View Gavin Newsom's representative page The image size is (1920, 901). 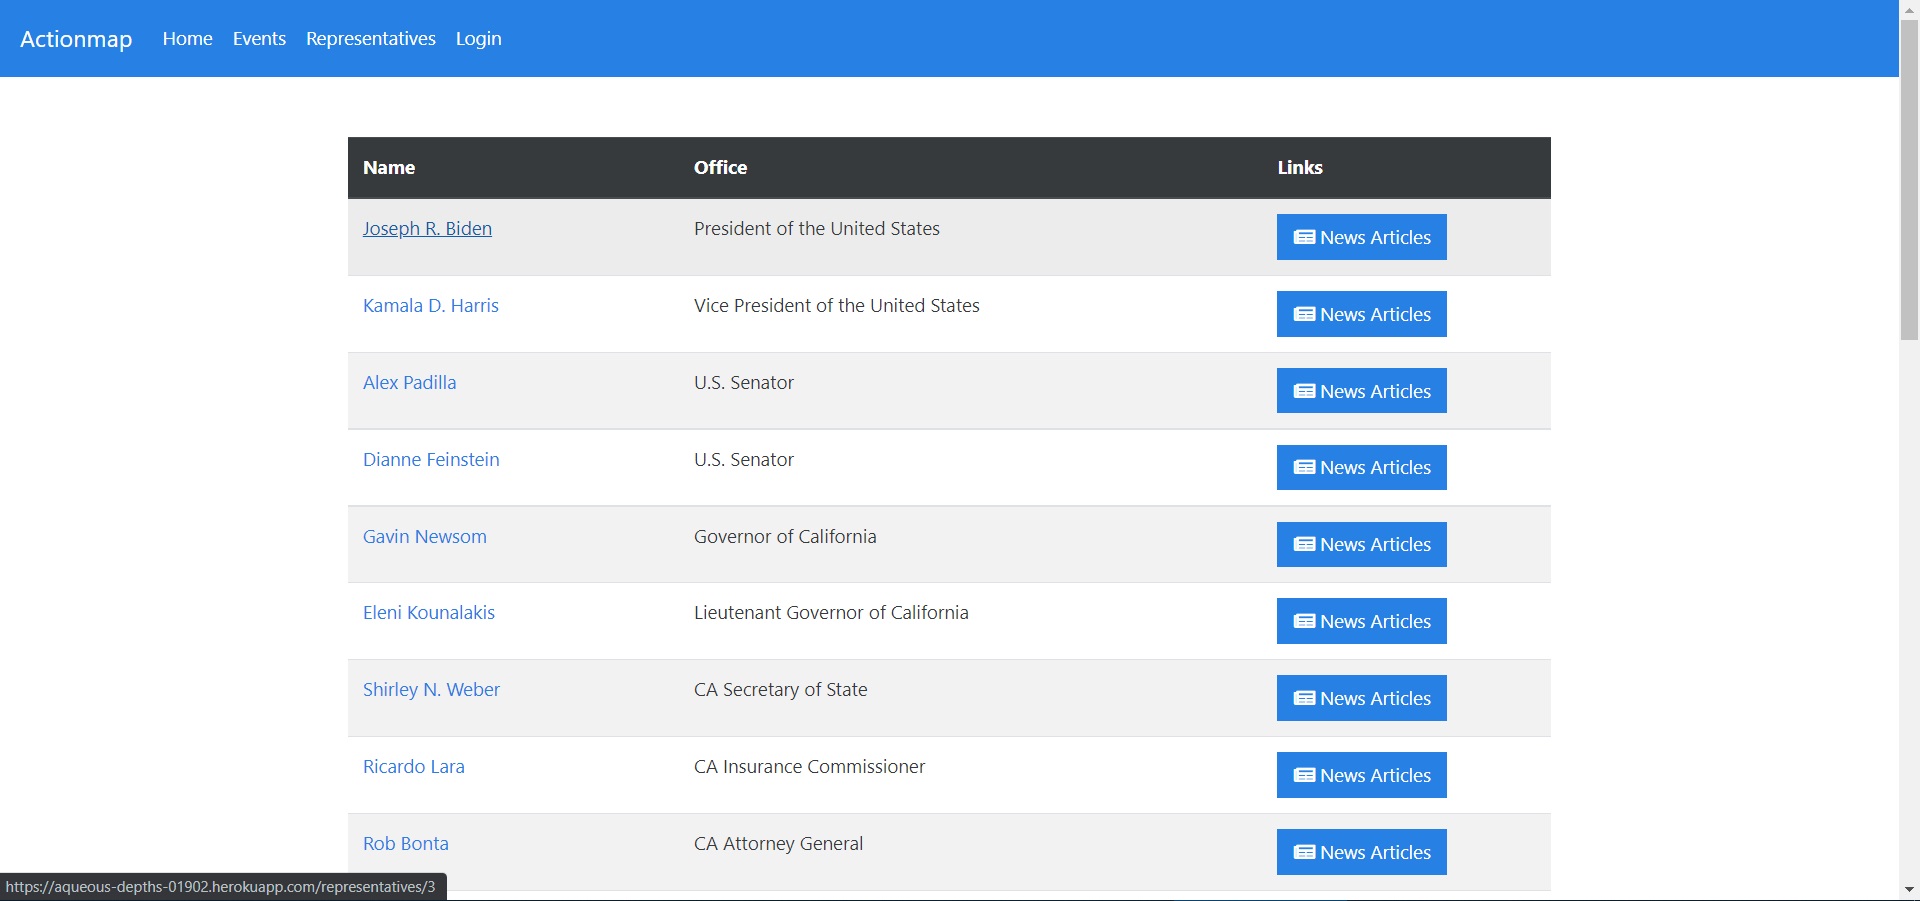click(x=424, y=537)
